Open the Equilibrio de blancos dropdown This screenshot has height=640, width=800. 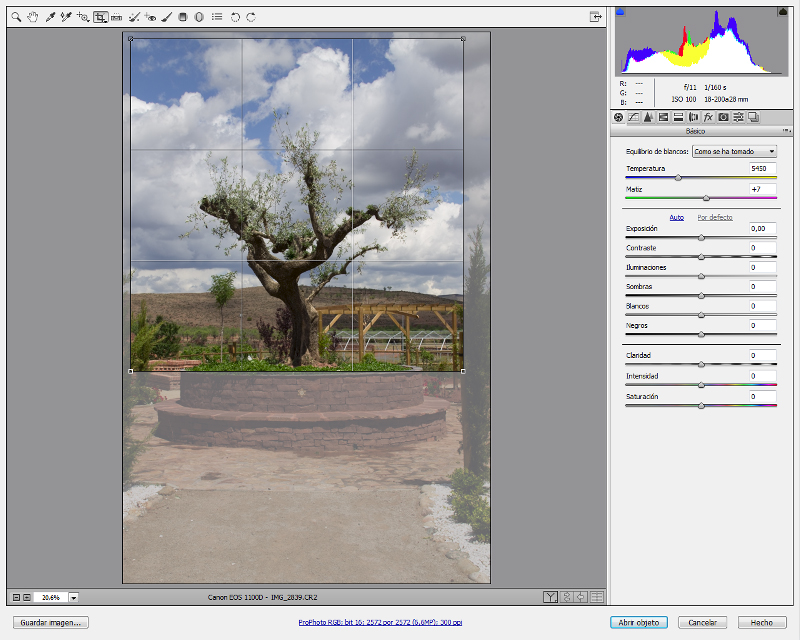(734, 152)
